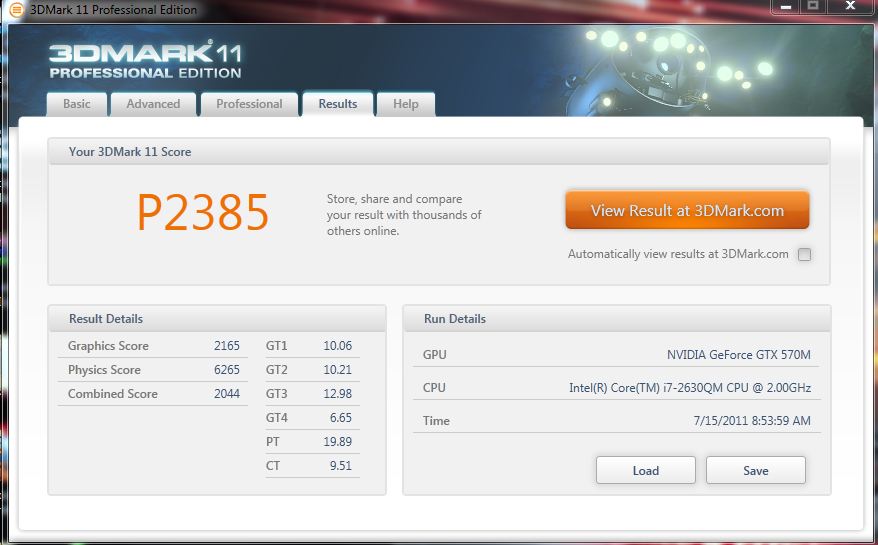The height and width of the screenshot is (545, 878).
Task: Click the Combined Score label
Action: tap(113, 394)
